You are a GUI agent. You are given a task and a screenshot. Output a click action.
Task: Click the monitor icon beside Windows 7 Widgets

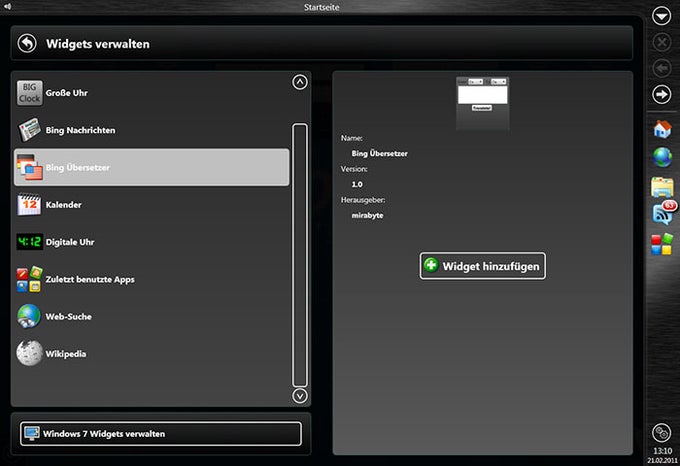pos(32,433)
